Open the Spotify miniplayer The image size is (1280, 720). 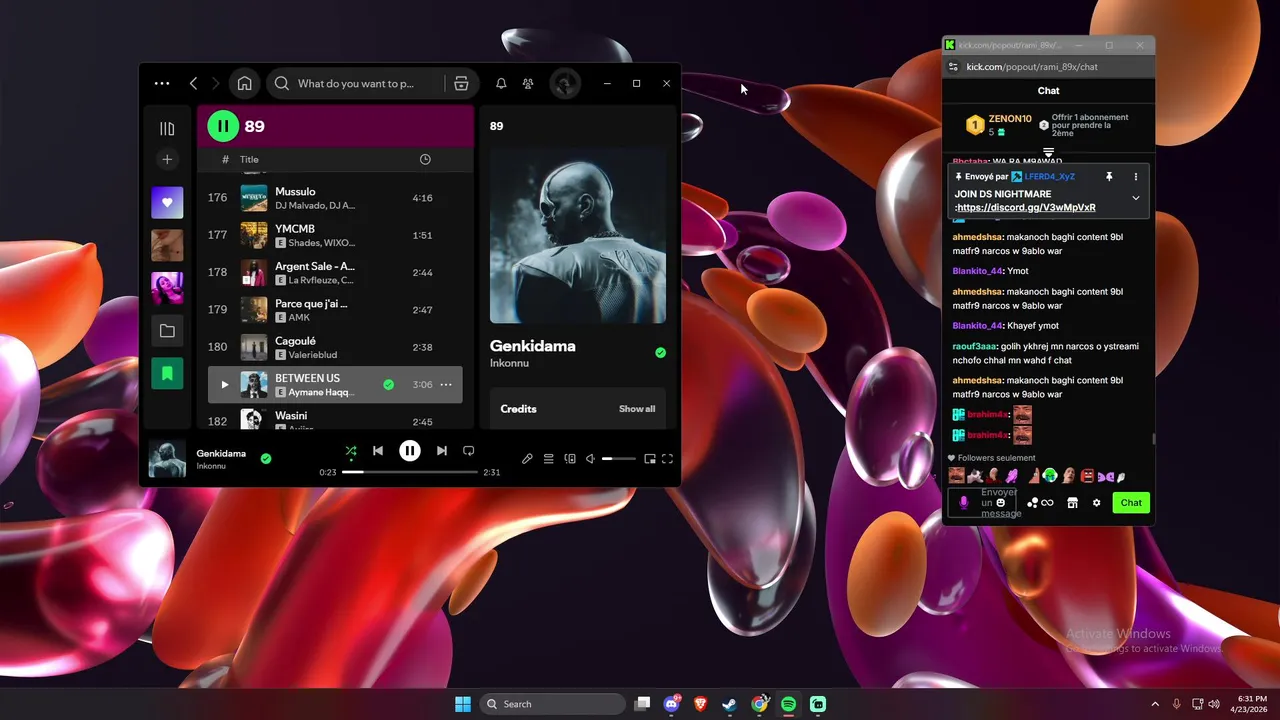(x=650, y=459)
